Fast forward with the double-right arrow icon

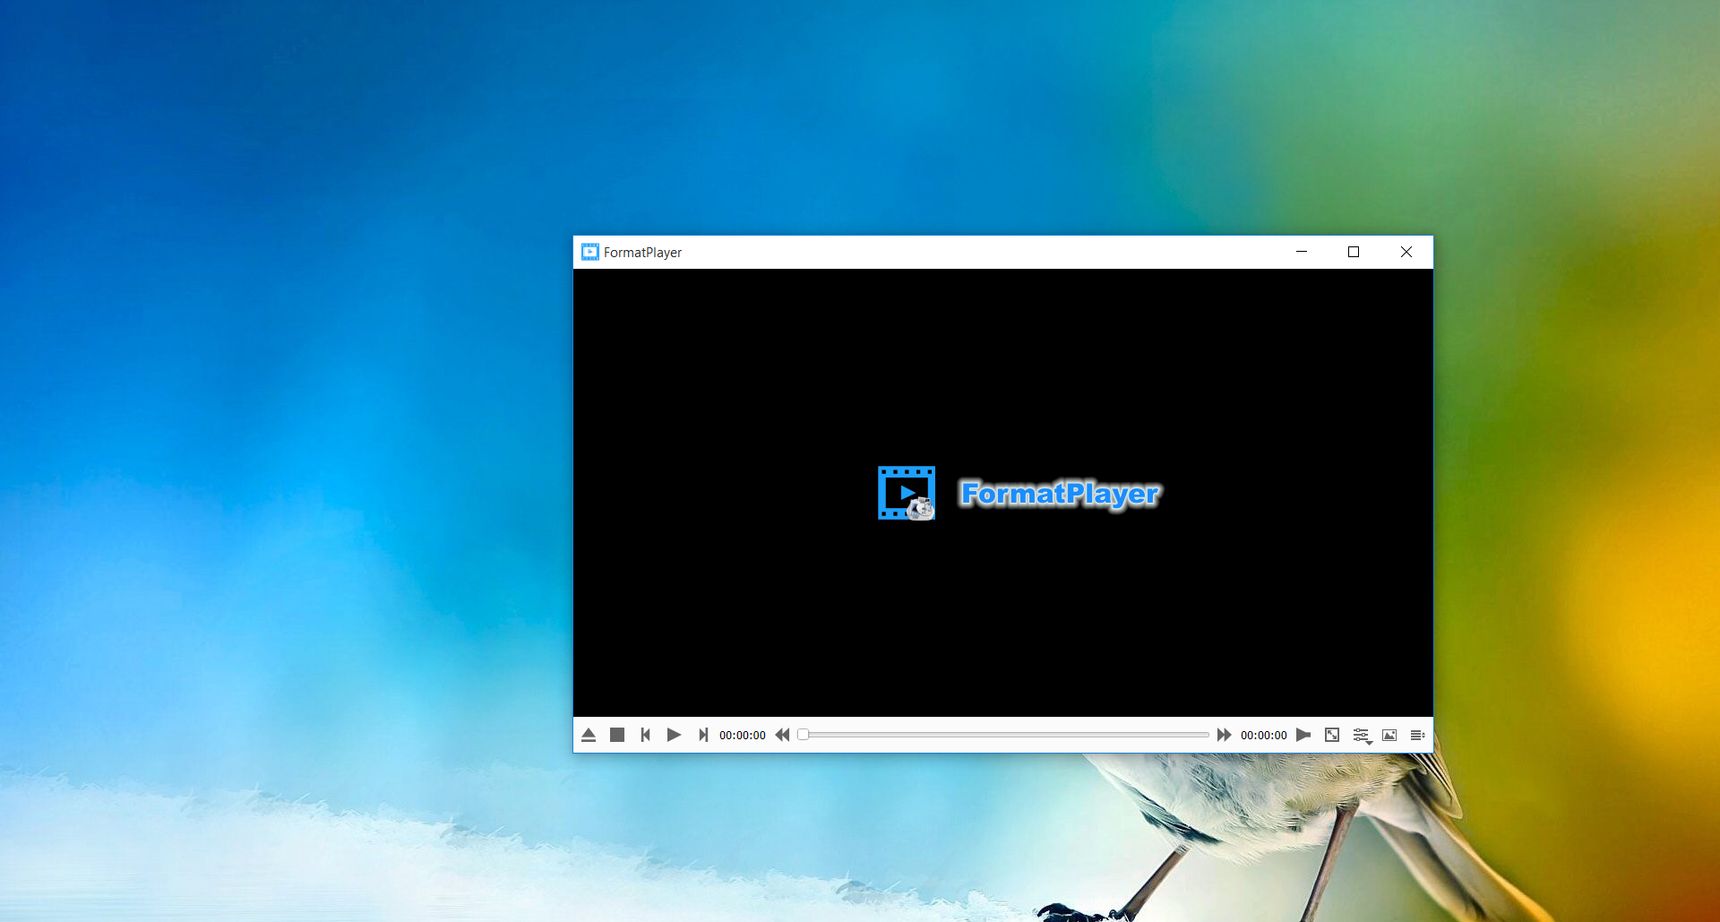click(x=1224, y=735)
